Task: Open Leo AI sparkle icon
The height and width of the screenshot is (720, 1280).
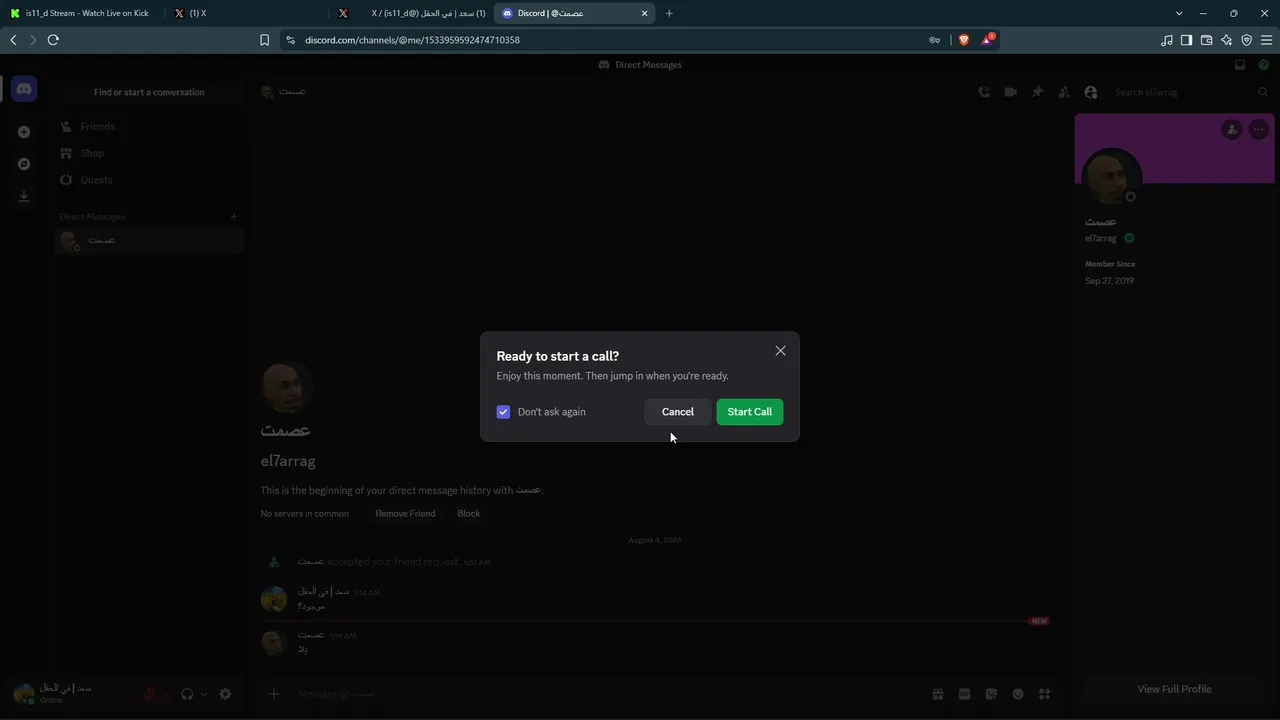Action: [1226, 40]
